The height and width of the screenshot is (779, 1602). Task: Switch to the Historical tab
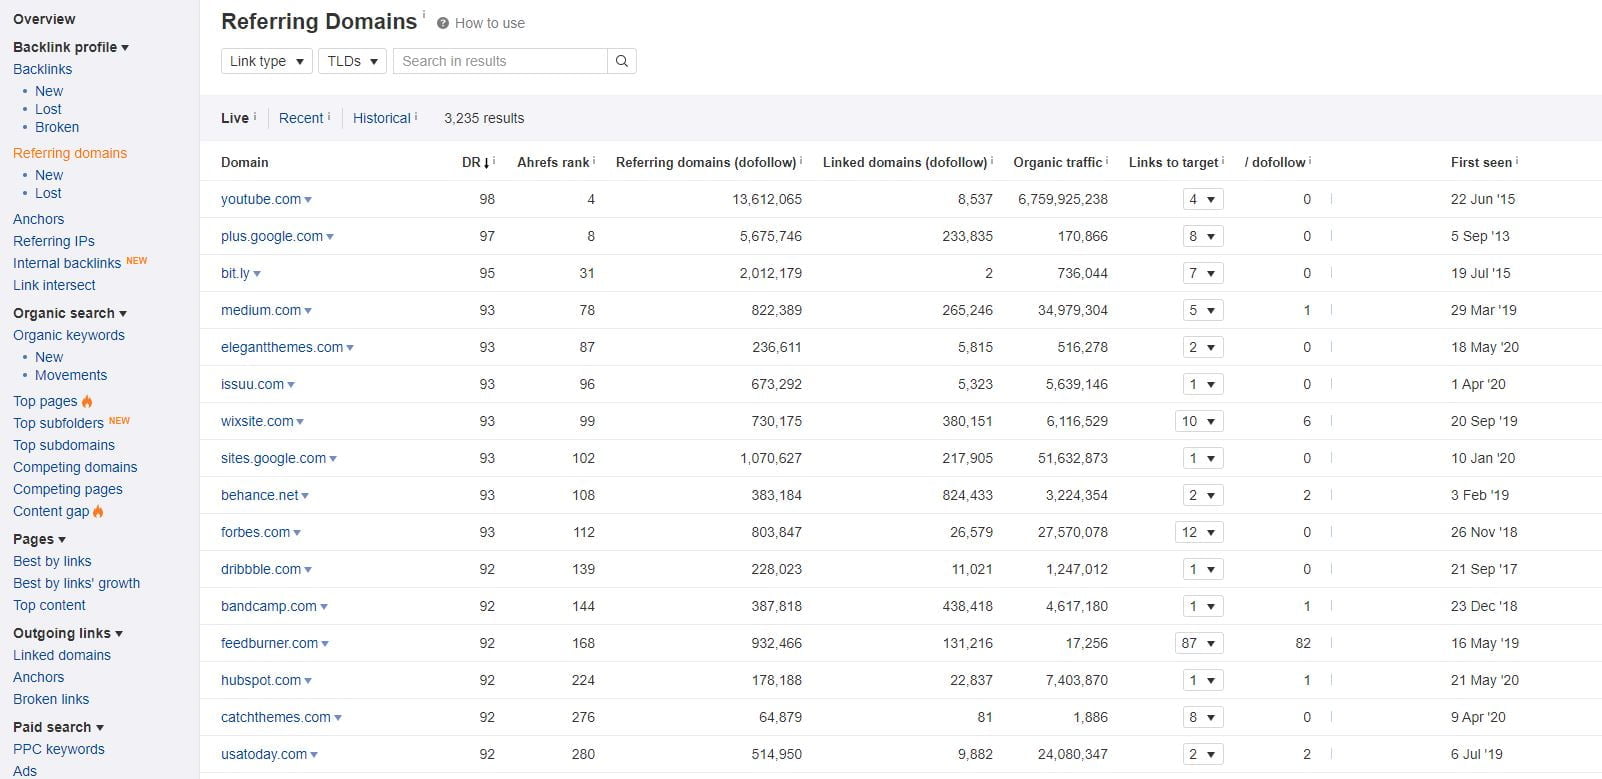pos(381,118)
